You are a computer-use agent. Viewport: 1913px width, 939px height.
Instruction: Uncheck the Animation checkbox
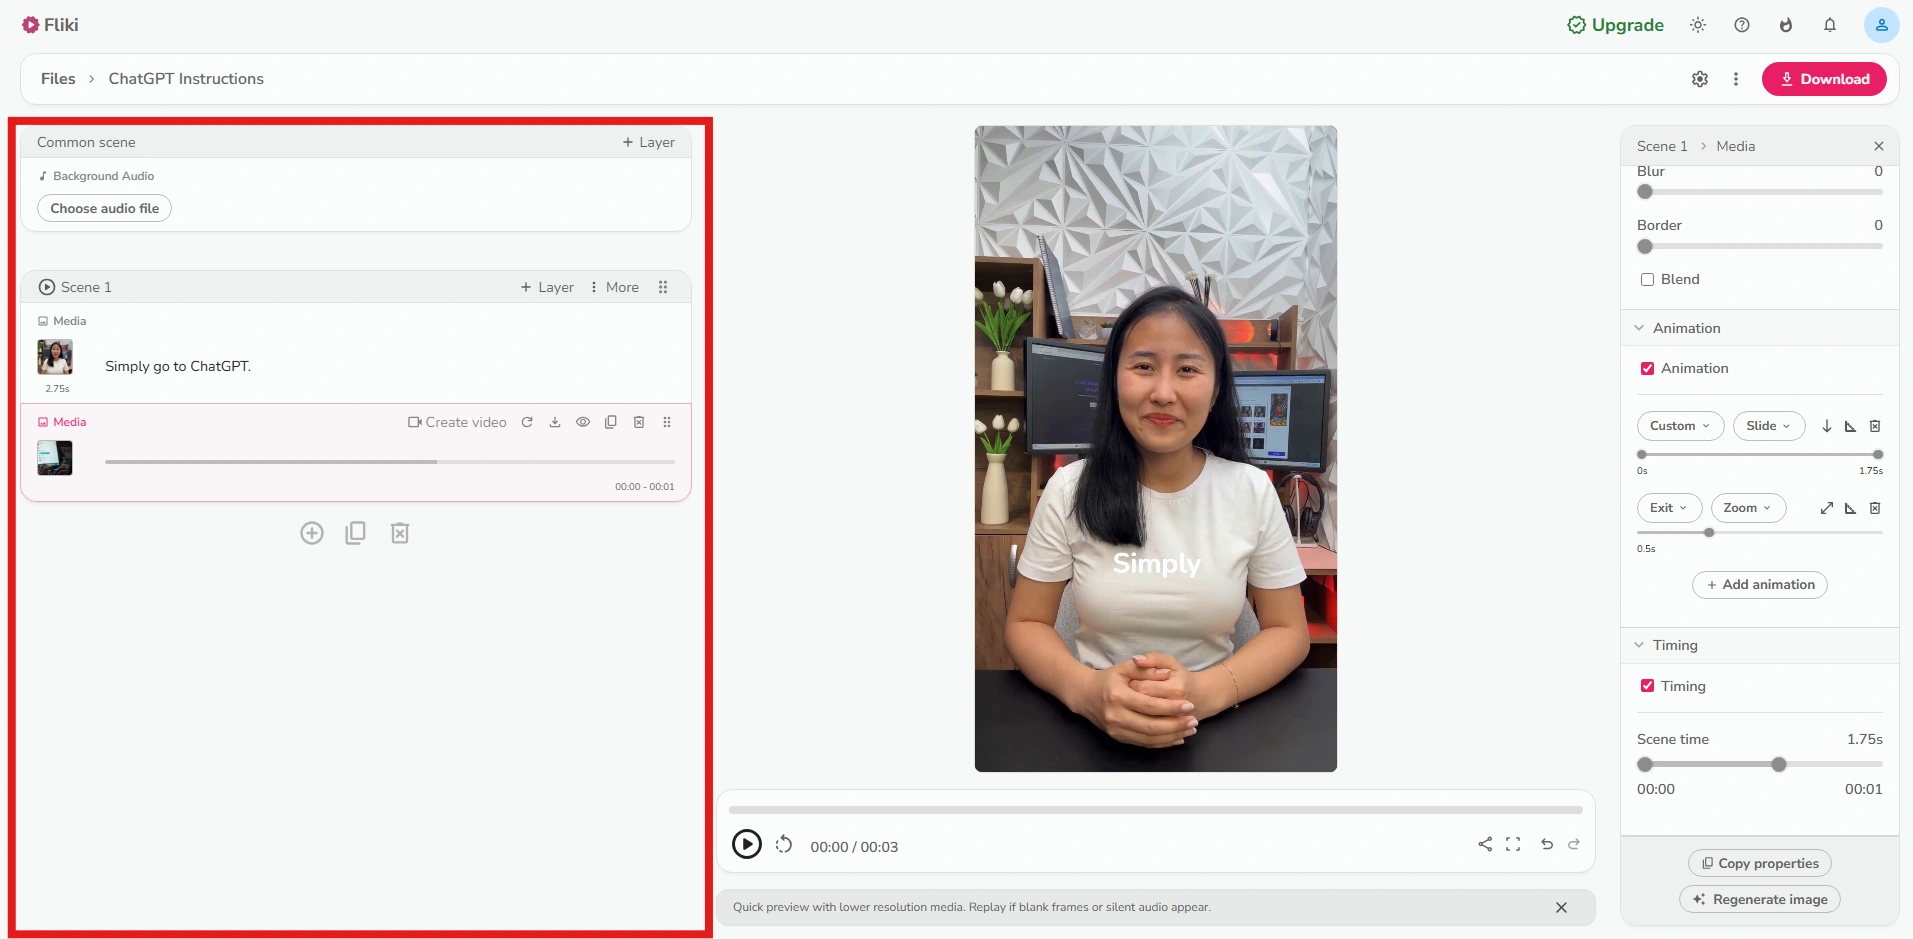point(1647,369)
